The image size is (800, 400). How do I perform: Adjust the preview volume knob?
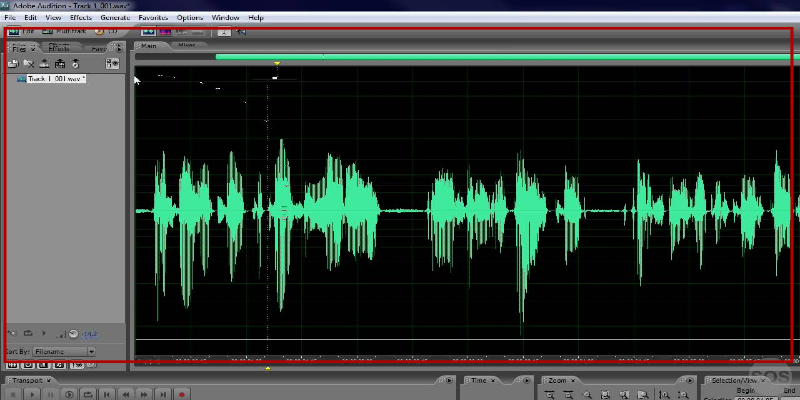pyautogui.click(x=73, y=334)
